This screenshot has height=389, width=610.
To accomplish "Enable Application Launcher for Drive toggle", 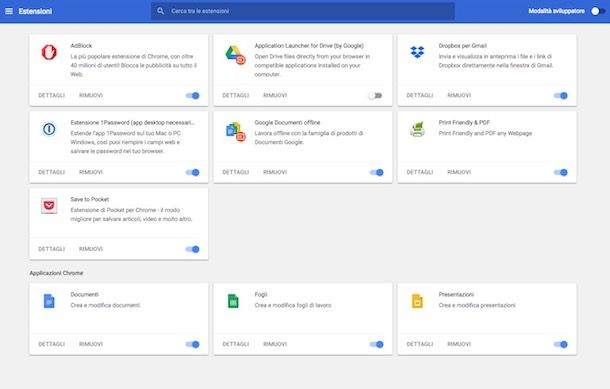I will tap(375, 96).
